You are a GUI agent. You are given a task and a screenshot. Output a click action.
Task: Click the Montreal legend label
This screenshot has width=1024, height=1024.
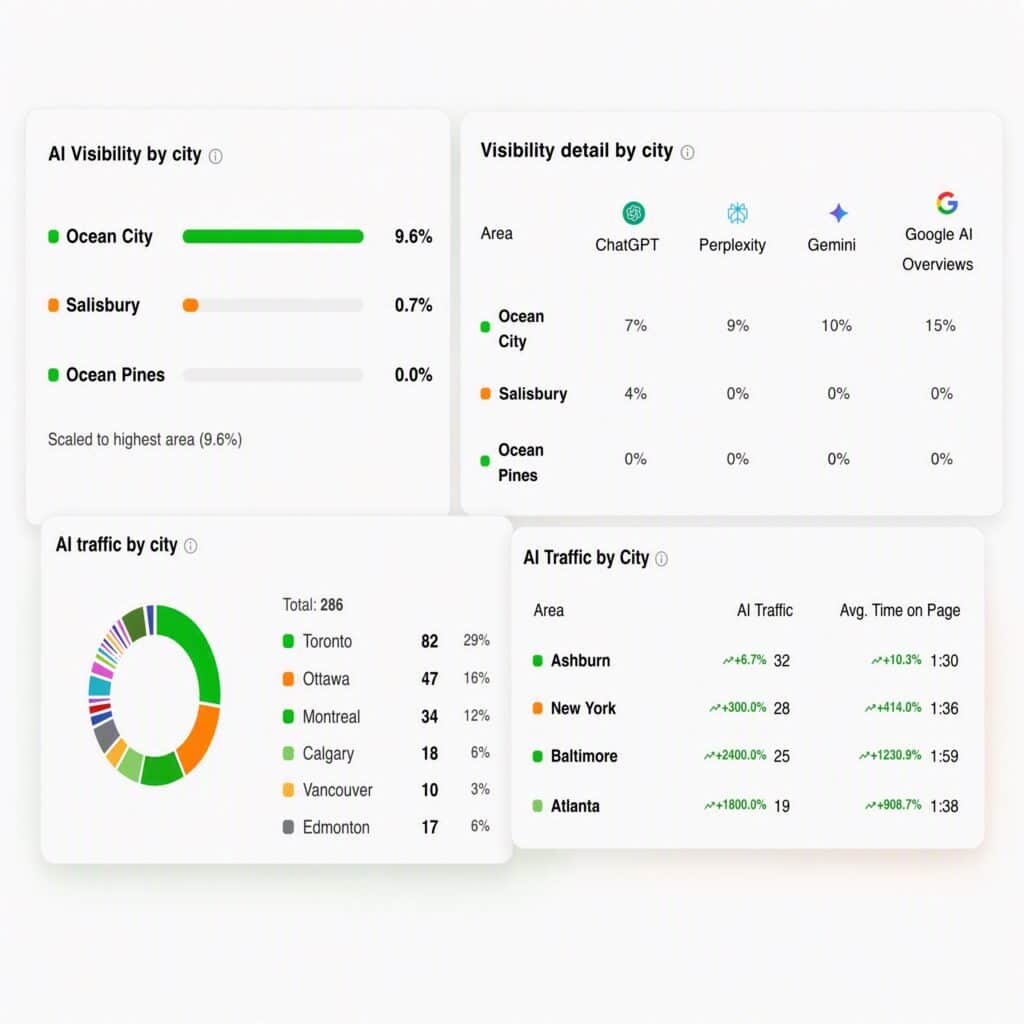tap(331, 716)
